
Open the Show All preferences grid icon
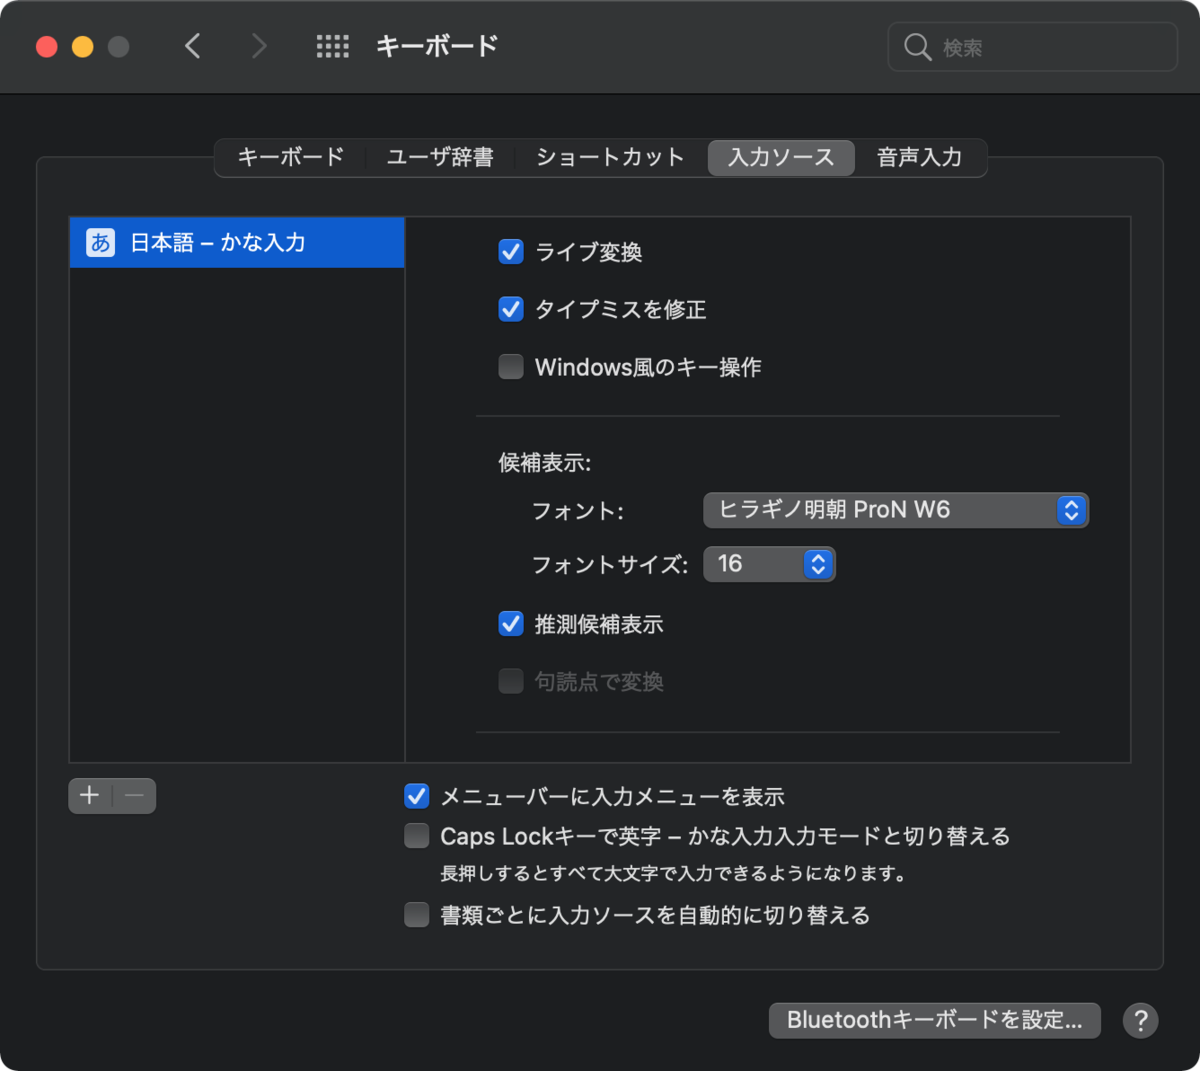click(333, 46)
